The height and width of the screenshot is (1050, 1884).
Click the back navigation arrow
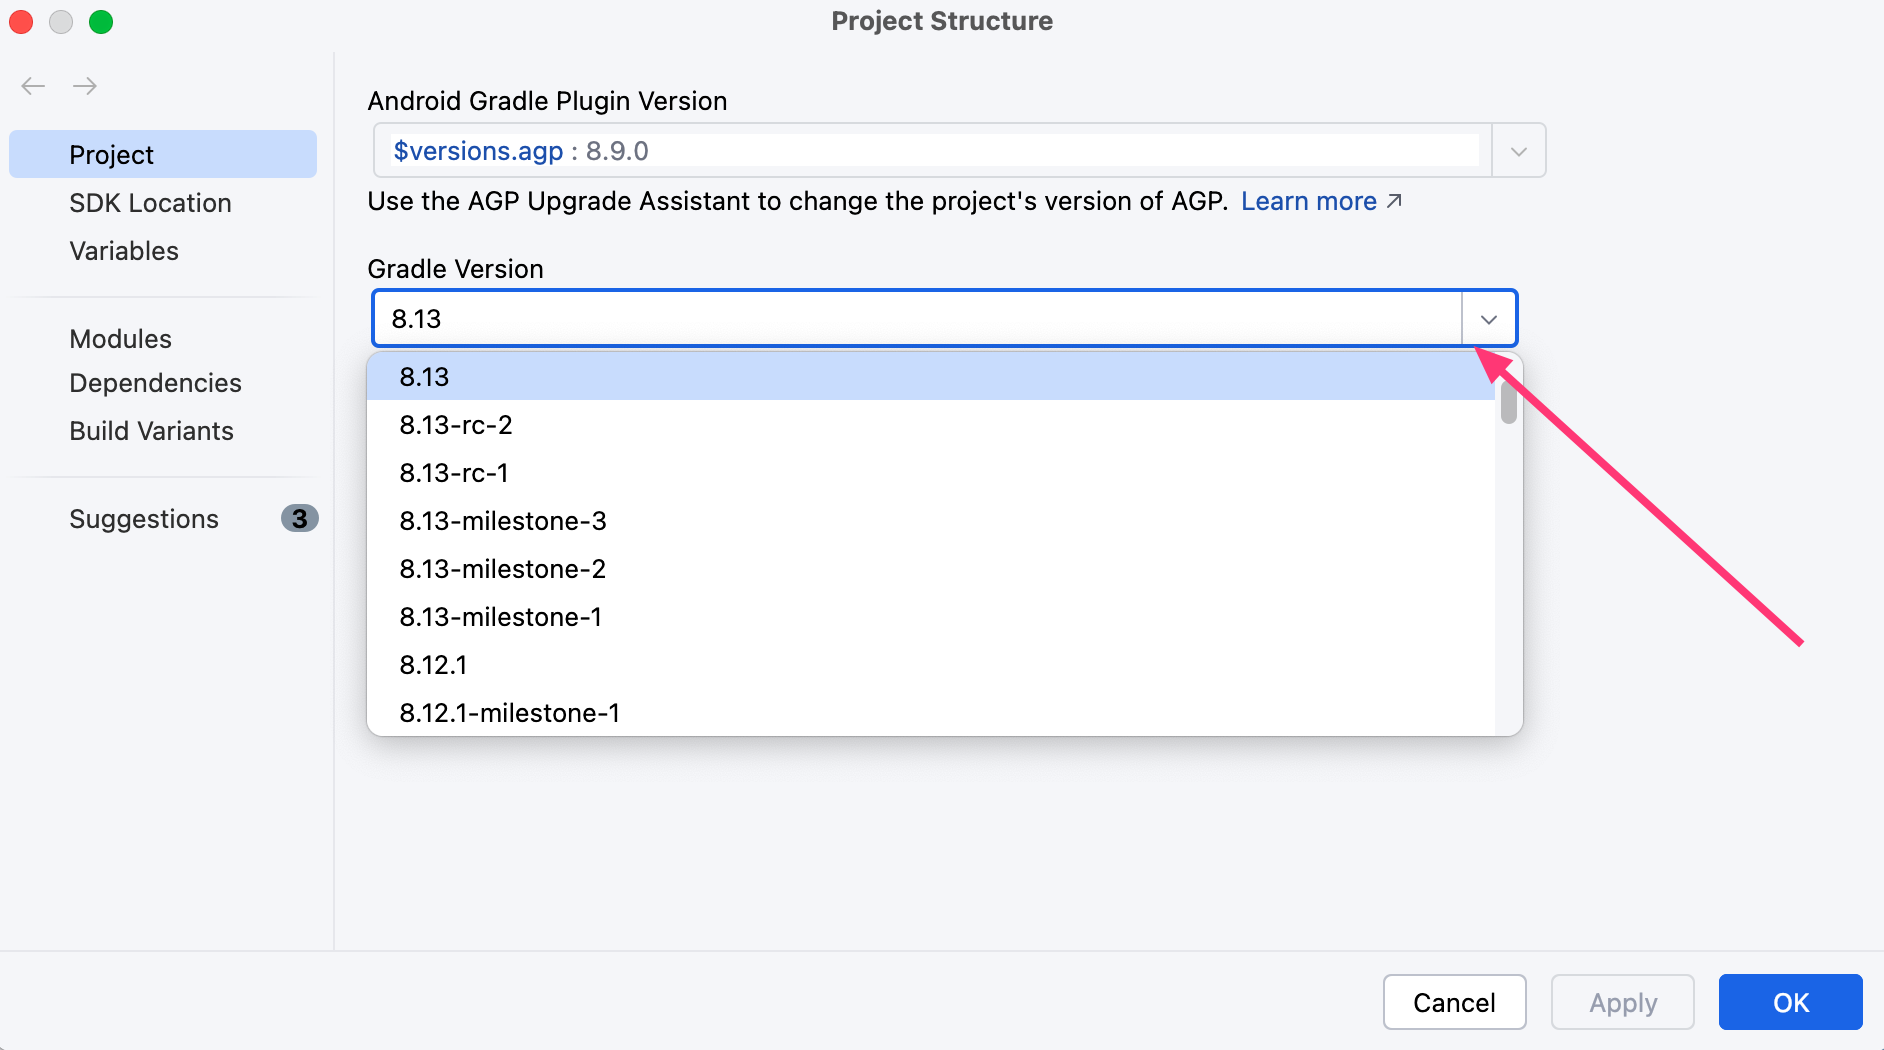[x=33, y=86]
